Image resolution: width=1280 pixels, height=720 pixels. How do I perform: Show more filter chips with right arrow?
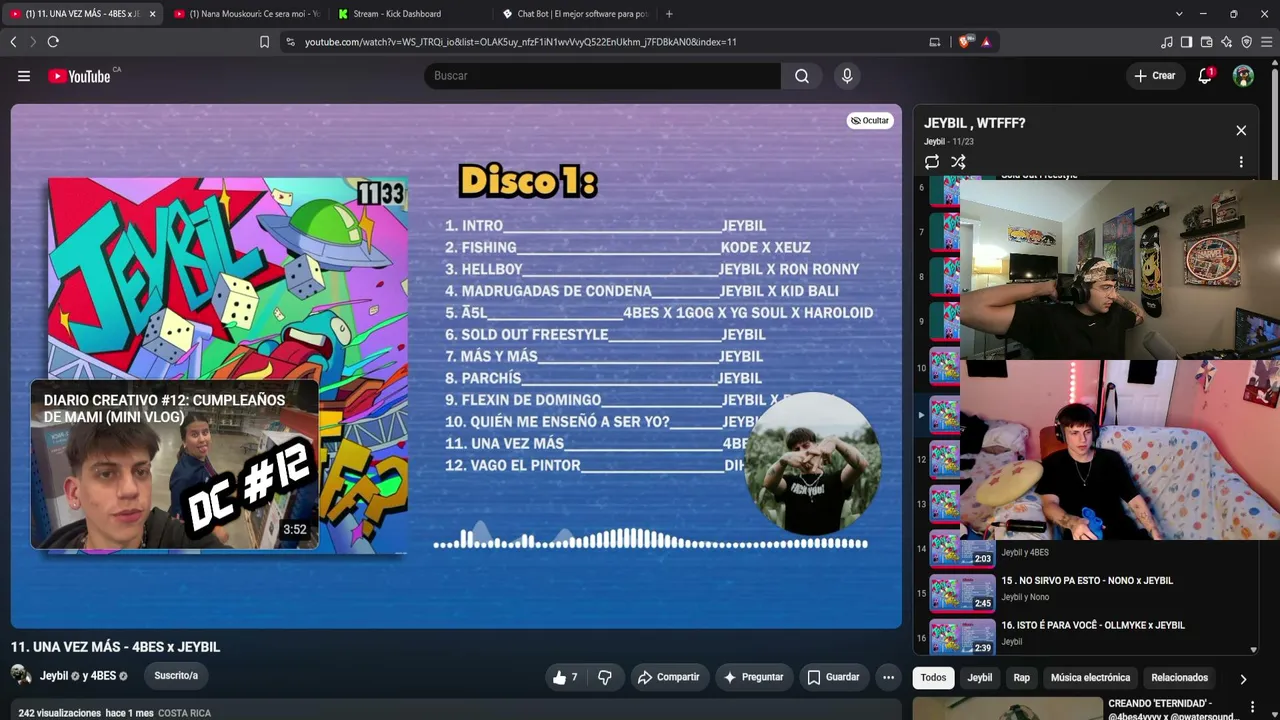click(x=1243, y=679)
